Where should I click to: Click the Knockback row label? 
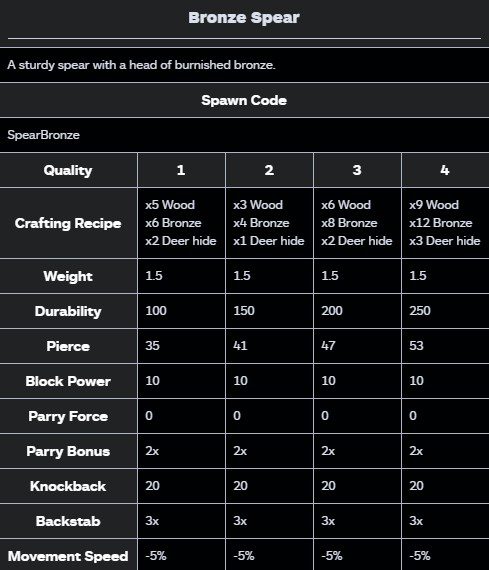[x=68, y=486]
